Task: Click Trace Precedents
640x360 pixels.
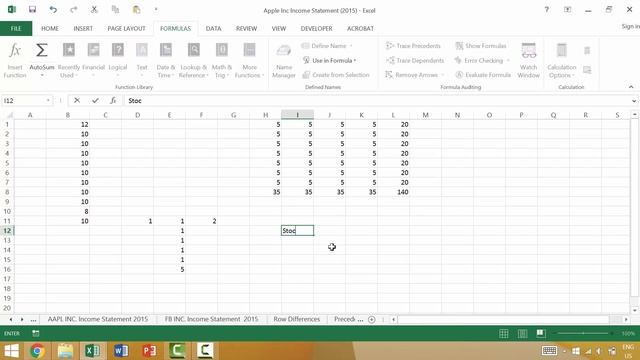Action: 413,46
